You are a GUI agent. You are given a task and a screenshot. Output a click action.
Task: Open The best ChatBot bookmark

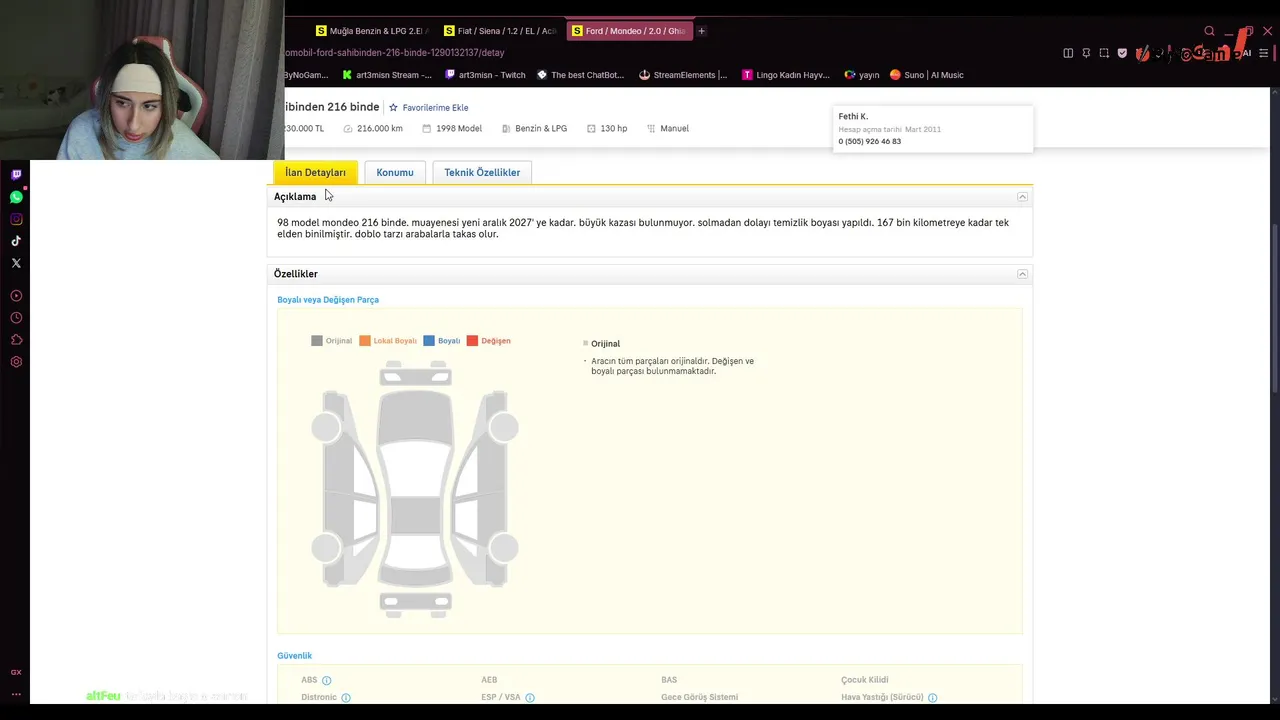pos(580,75)
